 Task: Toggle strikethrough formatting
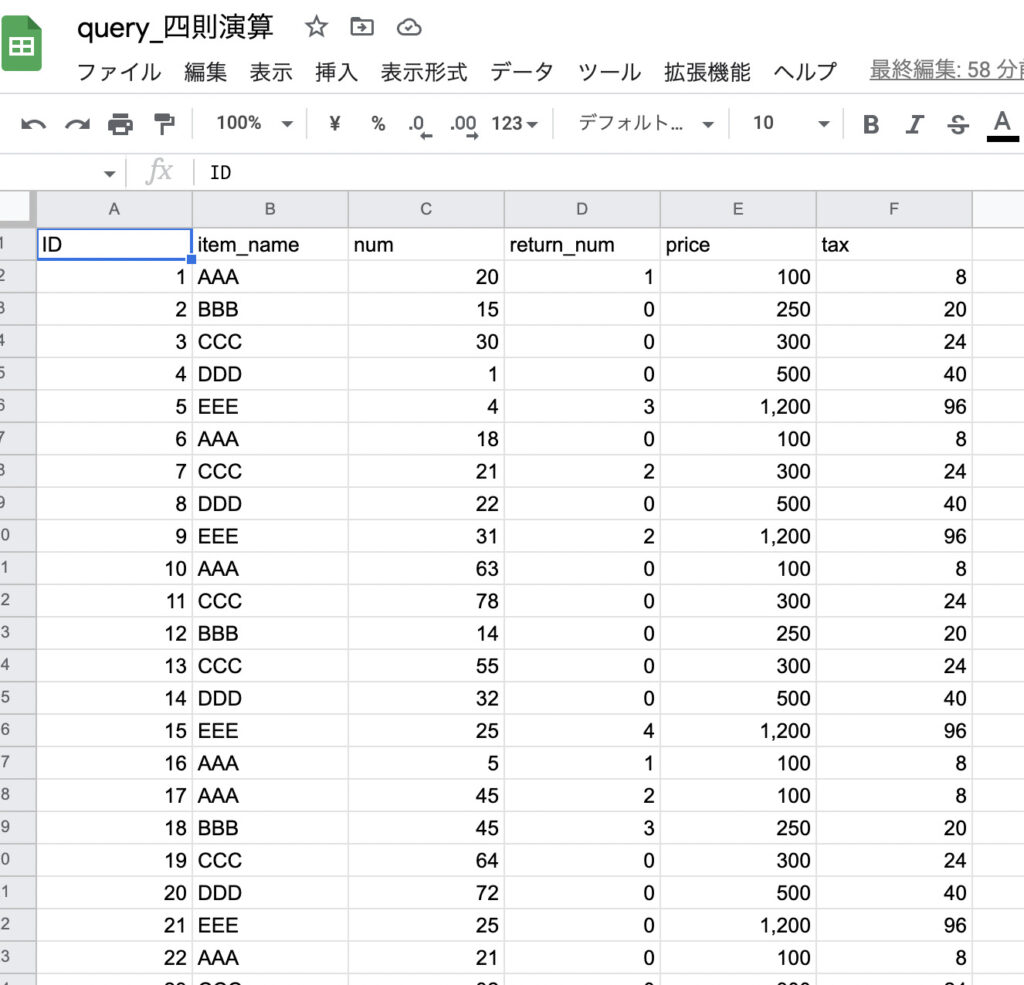tap(958, 124)
